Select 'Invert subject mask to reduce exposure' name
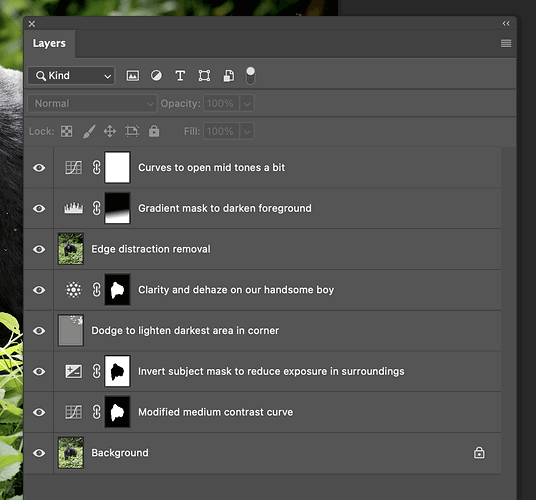Viewport: 536px width, 500px height. (x=271, y=371)
